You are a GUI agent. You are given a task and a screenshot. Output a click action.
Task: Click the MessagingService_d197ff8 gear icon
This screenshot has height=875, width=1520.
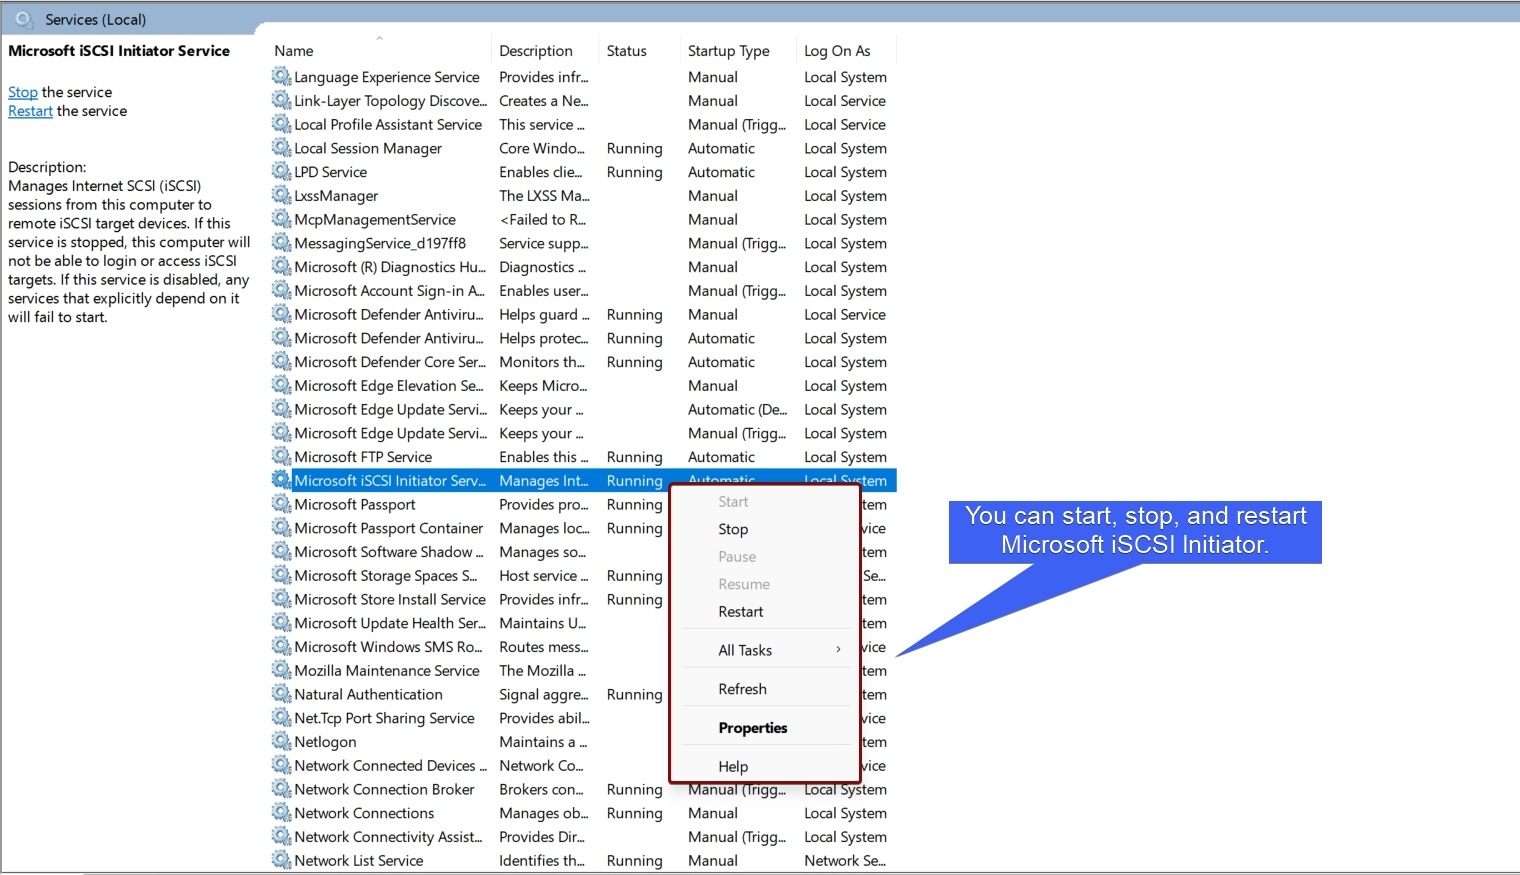click(x=281, y=243)
